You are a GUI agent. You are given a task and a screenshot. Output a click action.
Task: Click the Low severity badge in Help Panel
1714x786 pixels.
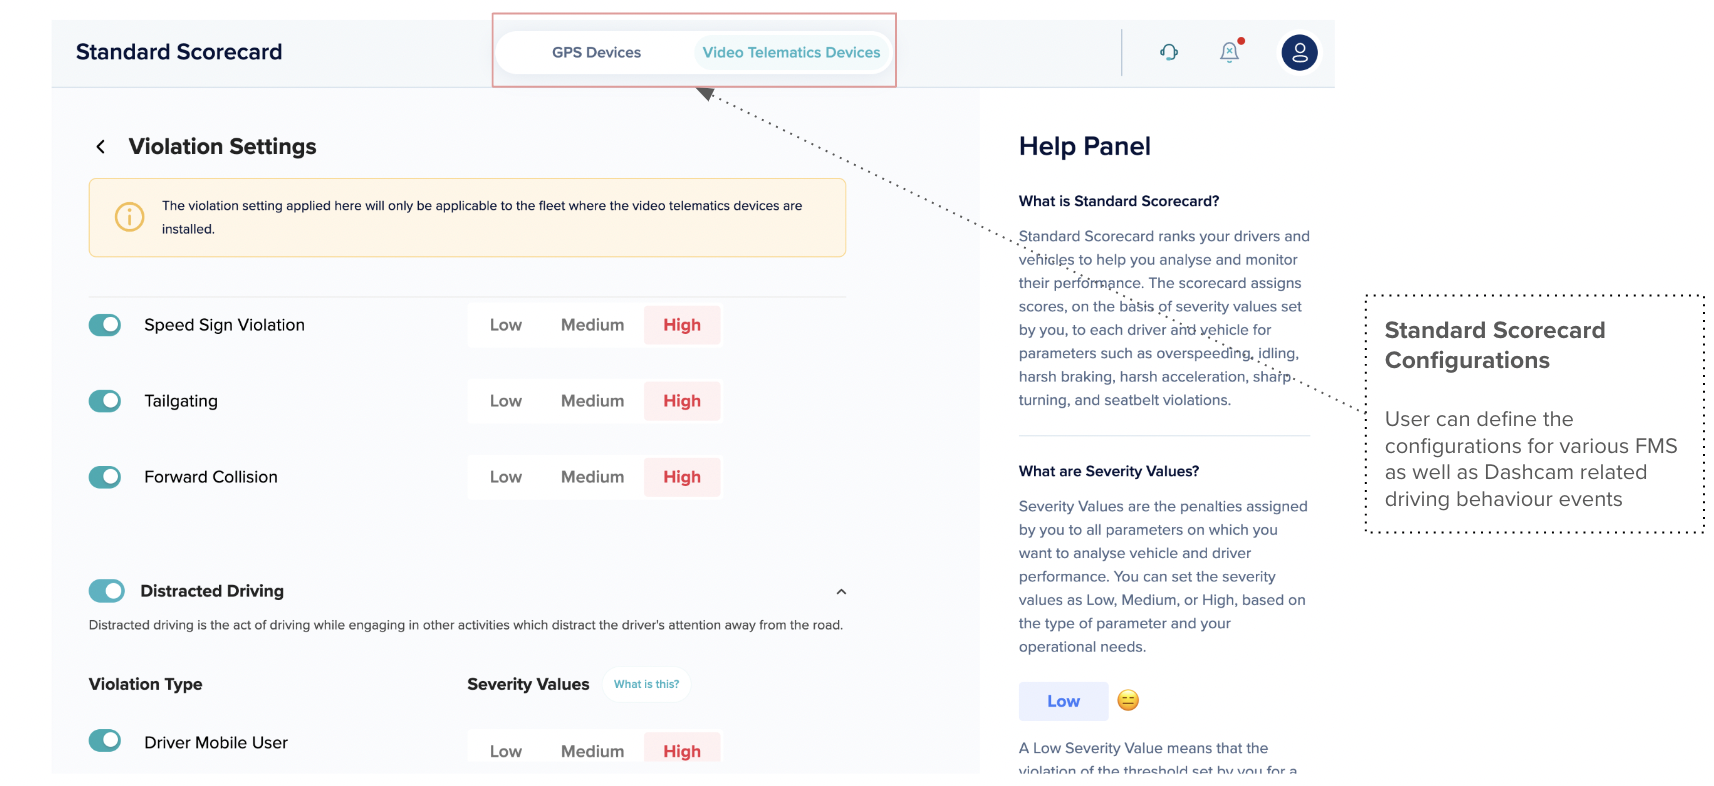(1063, 701)
